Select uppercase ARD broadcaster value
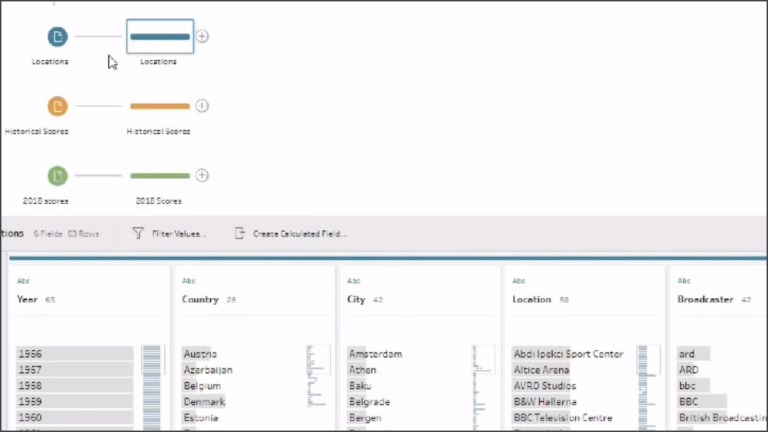The image size is (768, 432). tap(689, 370)
